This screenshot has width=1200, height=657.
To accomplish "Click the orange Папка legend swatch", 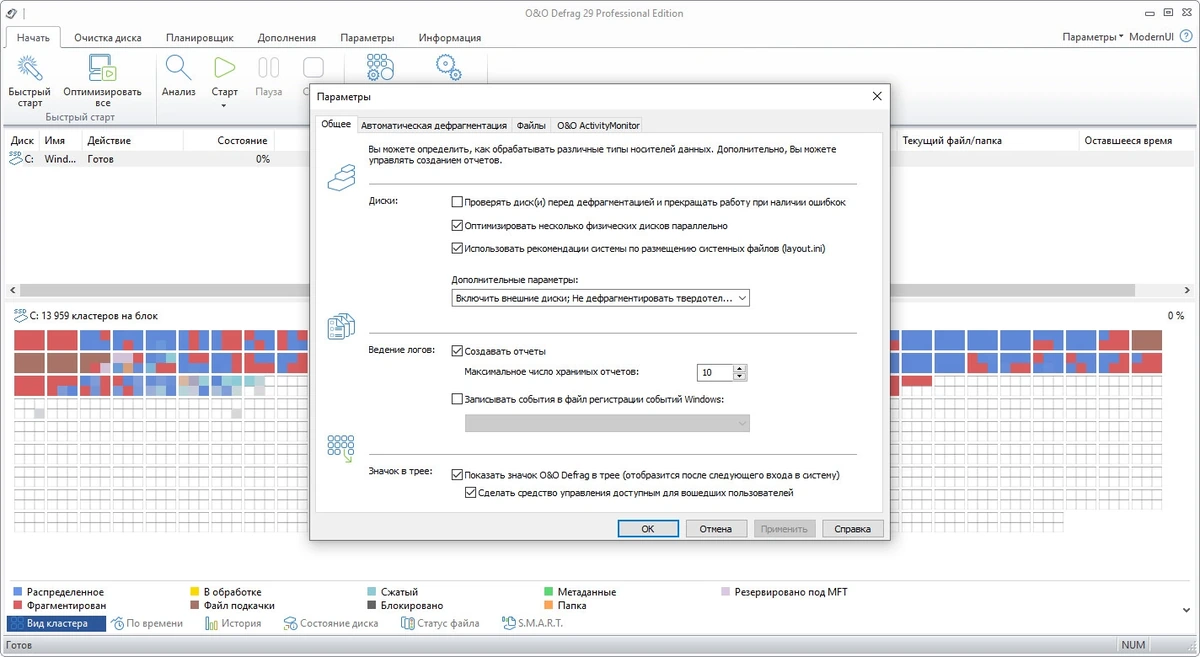I will (x=549, y=605).
